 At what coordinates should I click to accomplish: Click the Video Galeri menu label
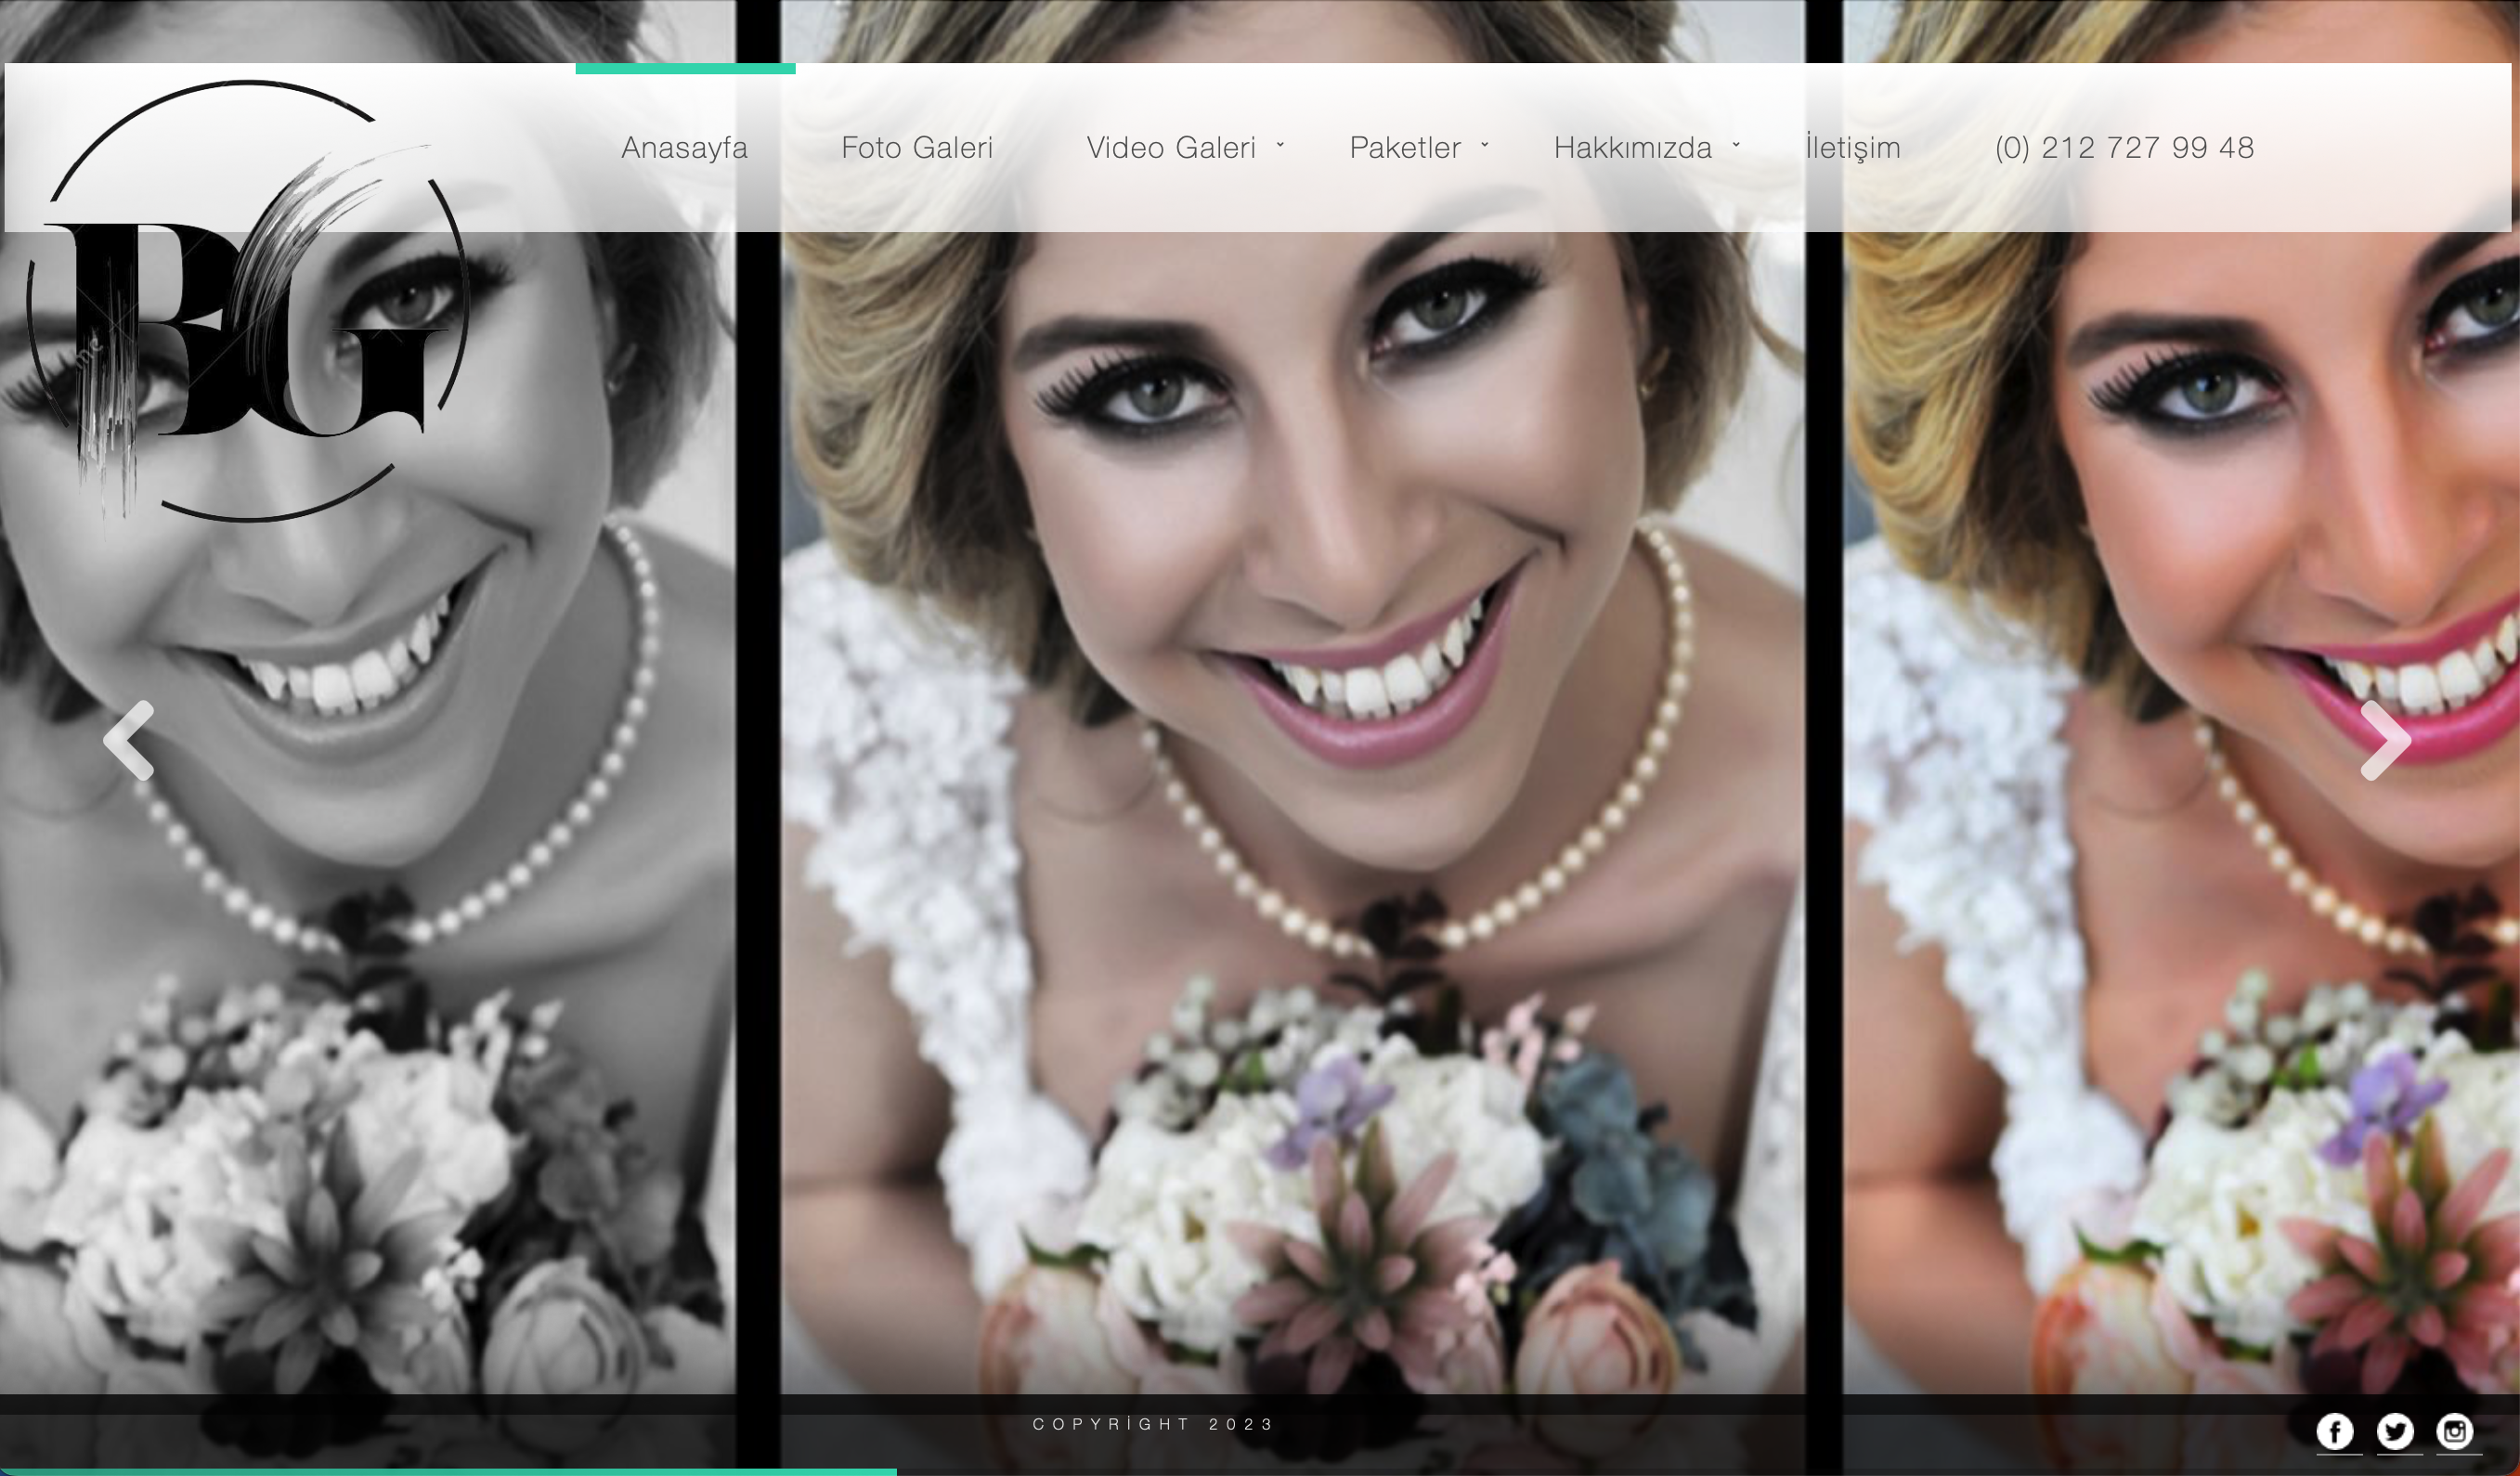1170,148
